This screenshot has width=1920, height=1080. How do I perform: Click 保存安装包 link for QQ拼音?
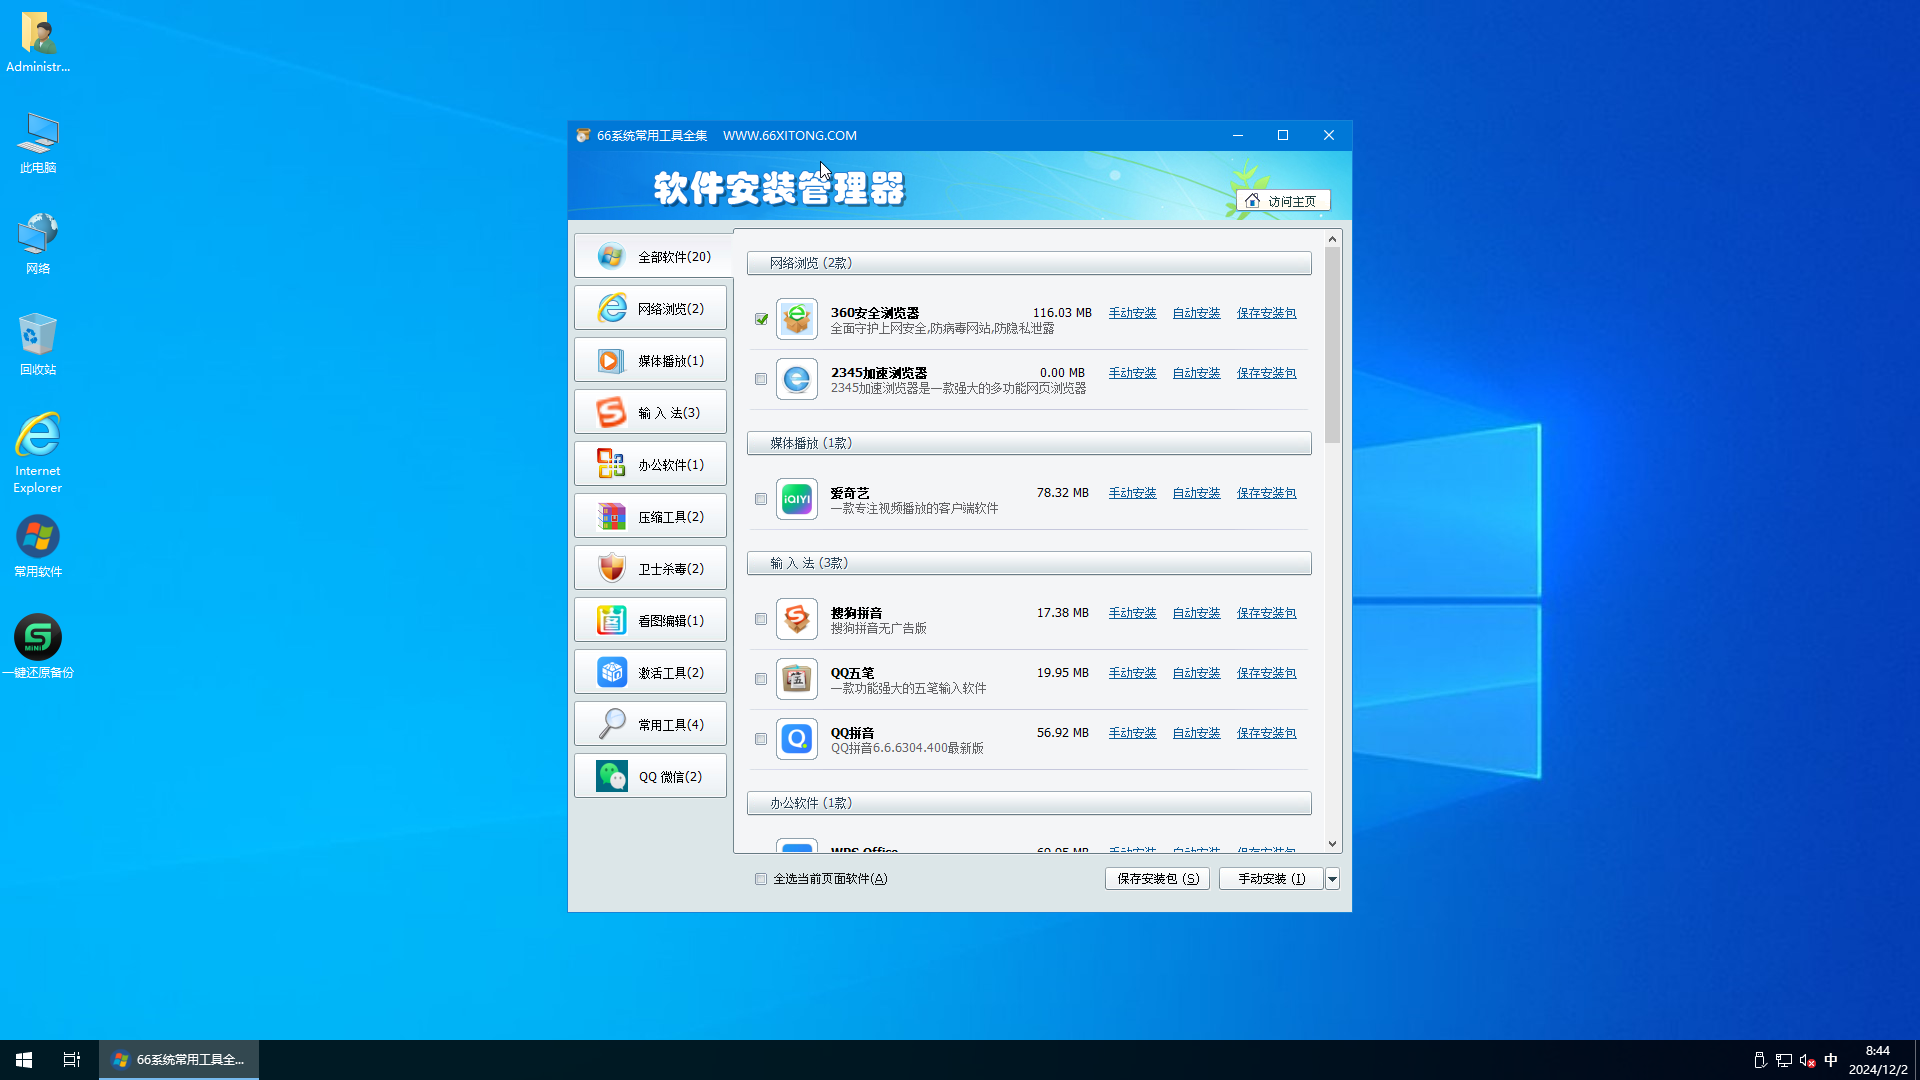[1266, 733]
